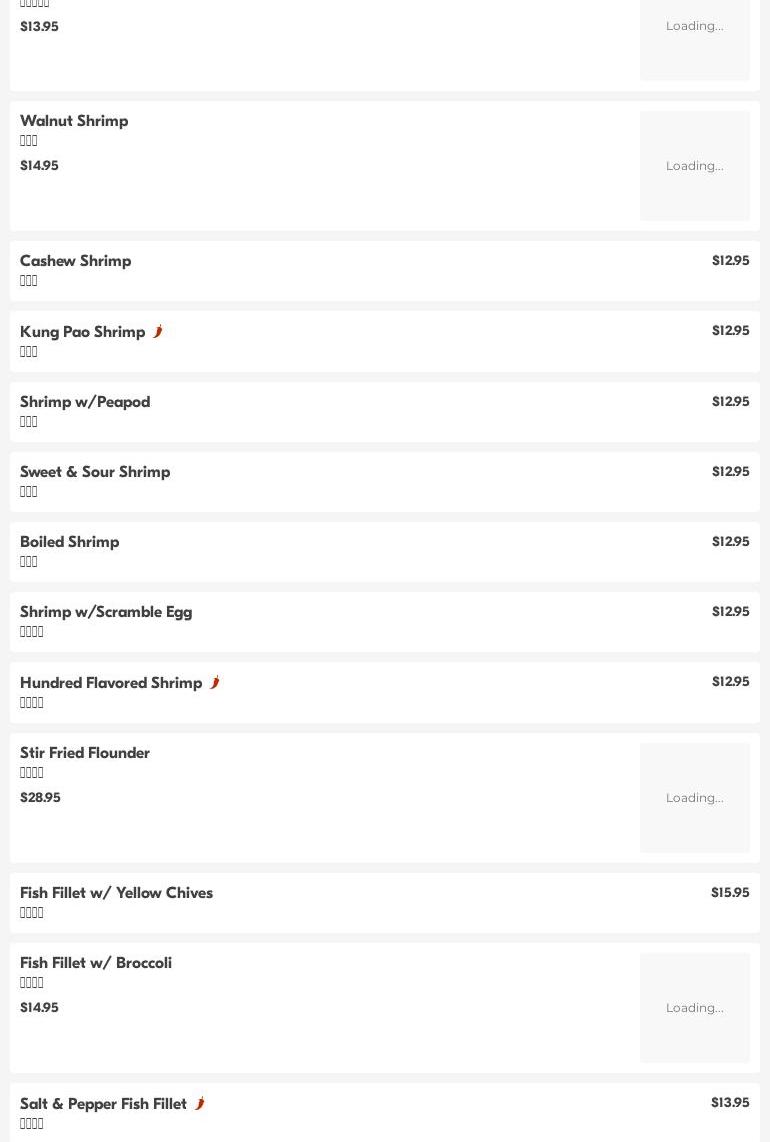
Task: Open the Walnut Shrimp image placeholder
Action: (x=694, y=166)
